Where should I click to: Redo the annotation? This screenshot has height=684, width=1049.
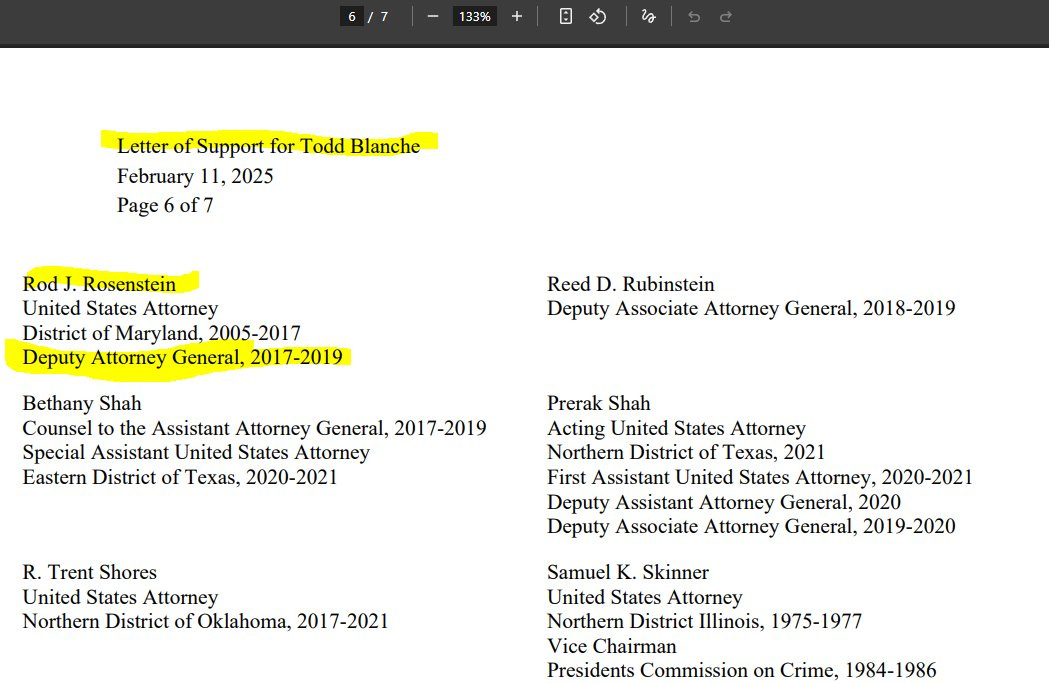coord(726,17)
